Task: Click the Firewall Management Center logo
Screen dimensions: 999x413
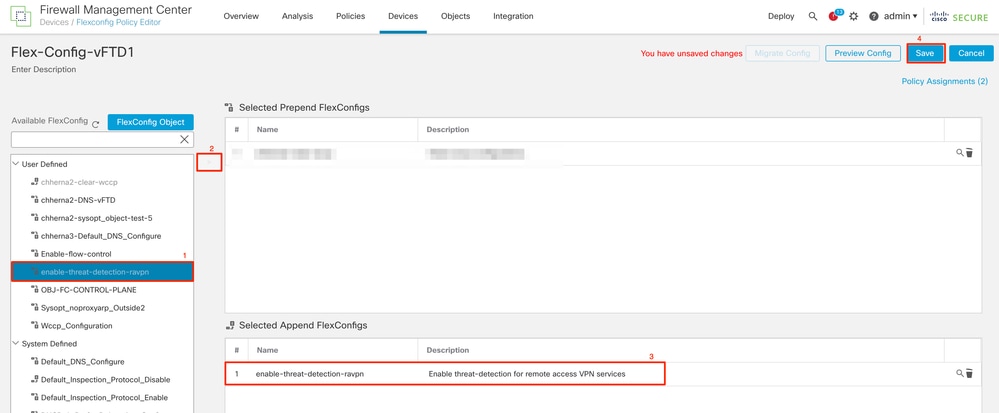Action: point(21,16)
